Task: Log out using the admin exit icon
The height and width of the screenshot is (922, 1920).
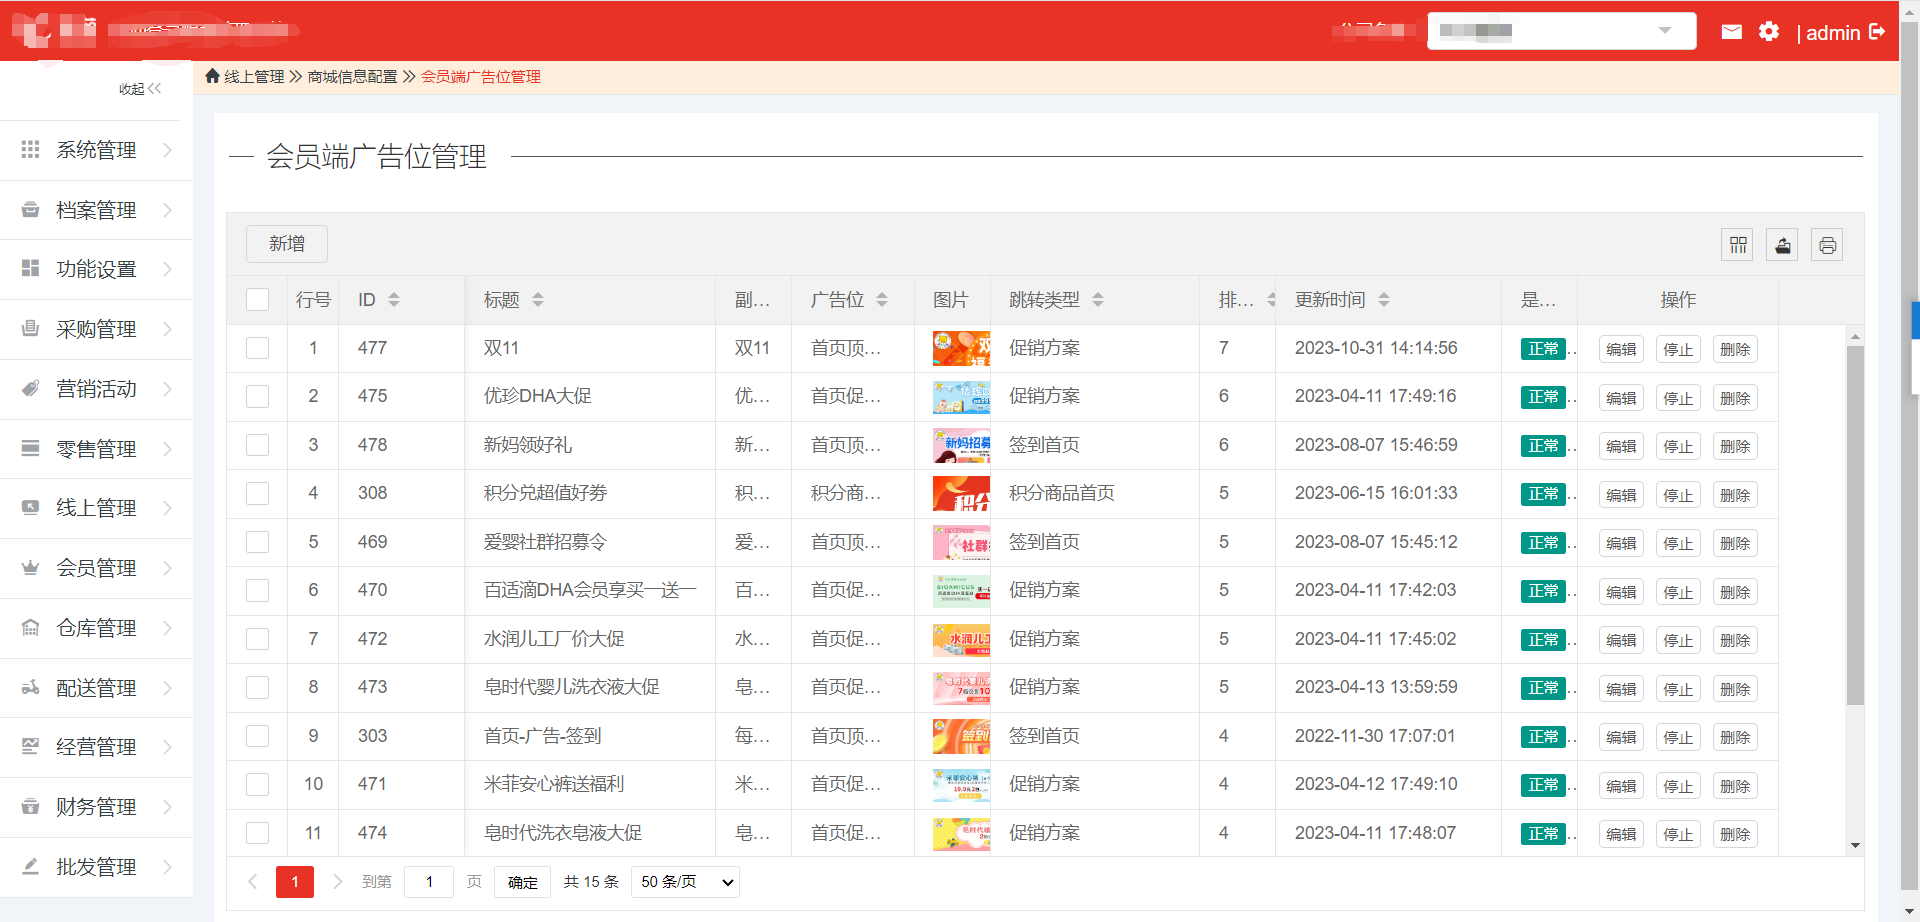Action: pos(1877,32)
